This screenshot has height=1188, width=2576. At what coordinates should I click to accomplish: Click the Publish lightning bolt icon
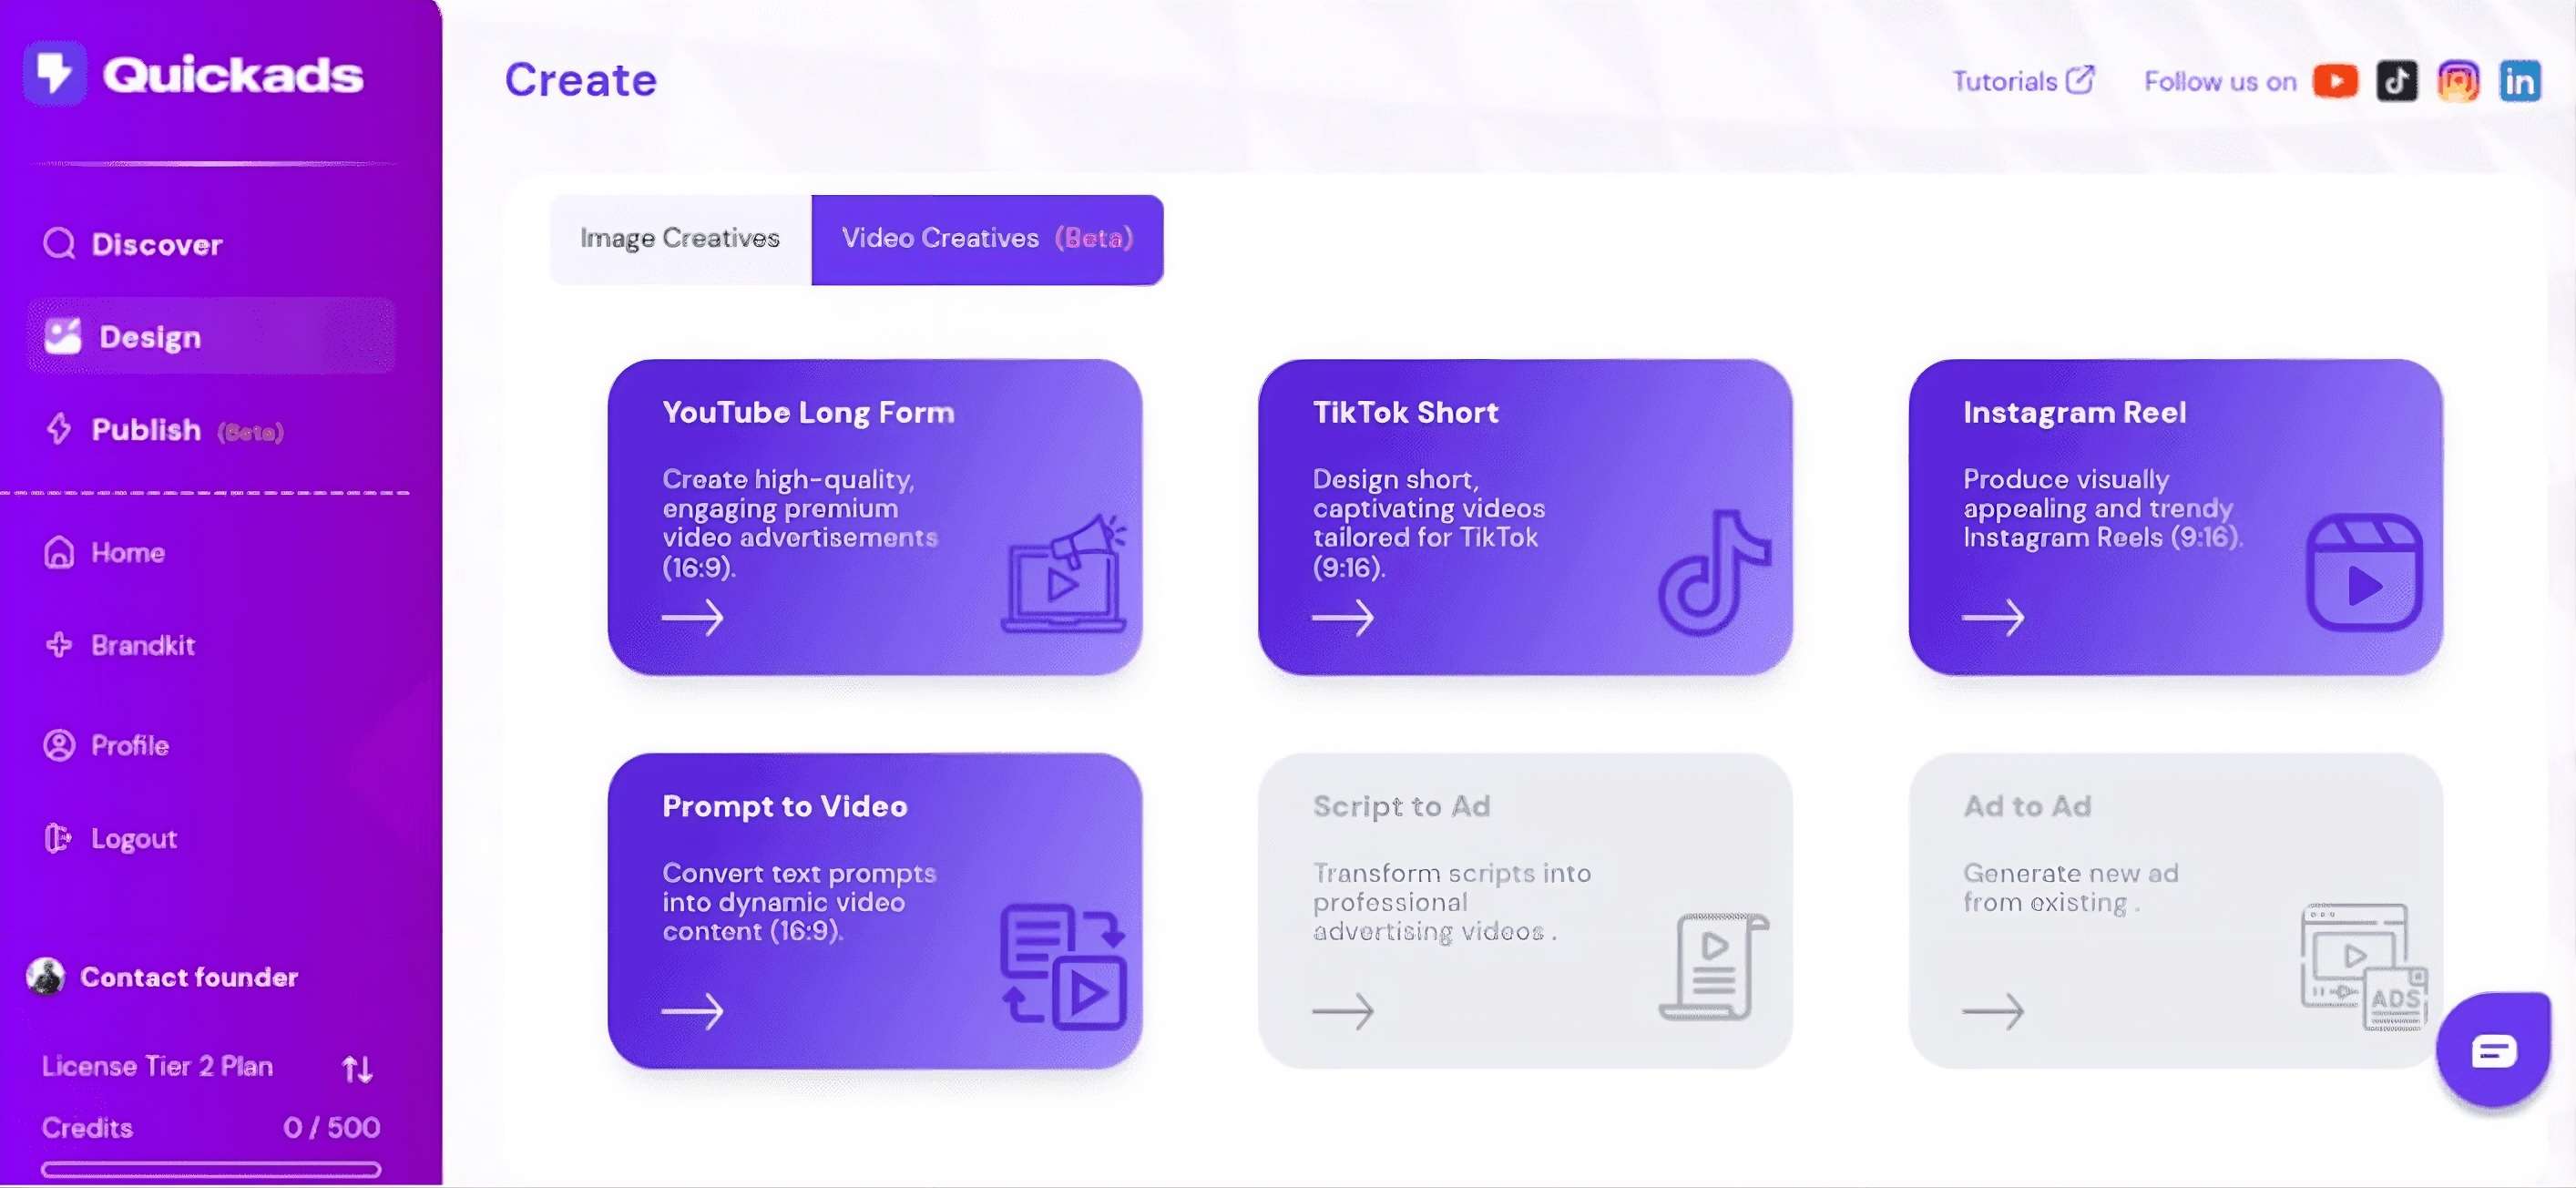click(x=59, y=428)
